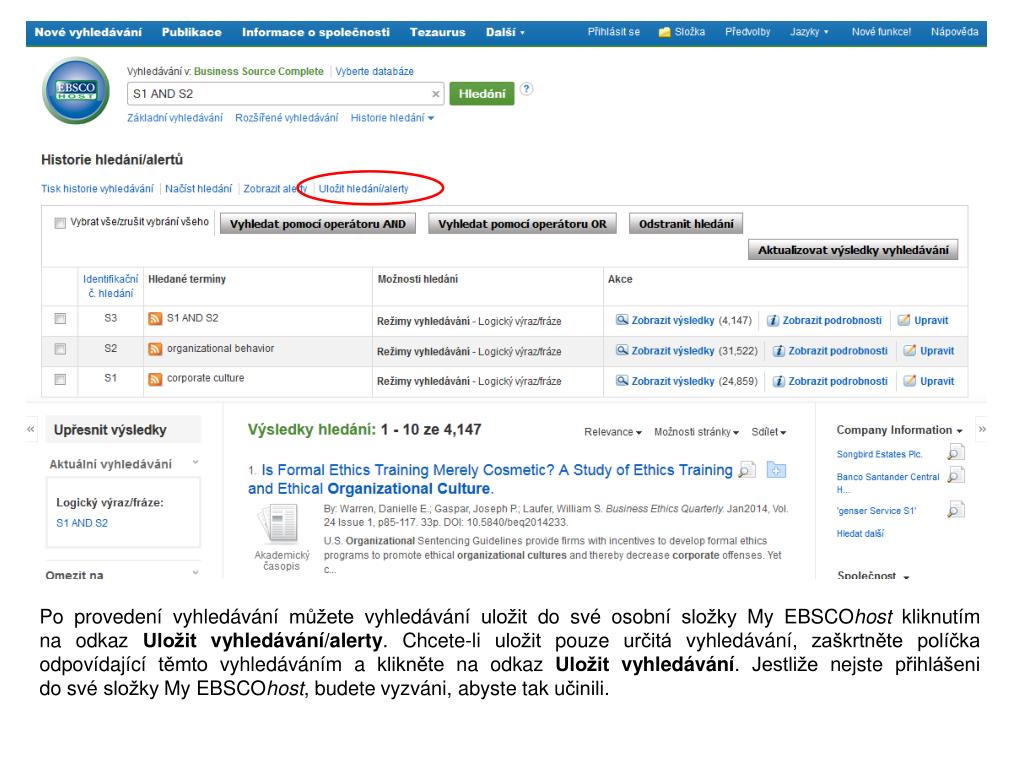
Task: Click details info icon in S3 row
Action: [773, 320]
